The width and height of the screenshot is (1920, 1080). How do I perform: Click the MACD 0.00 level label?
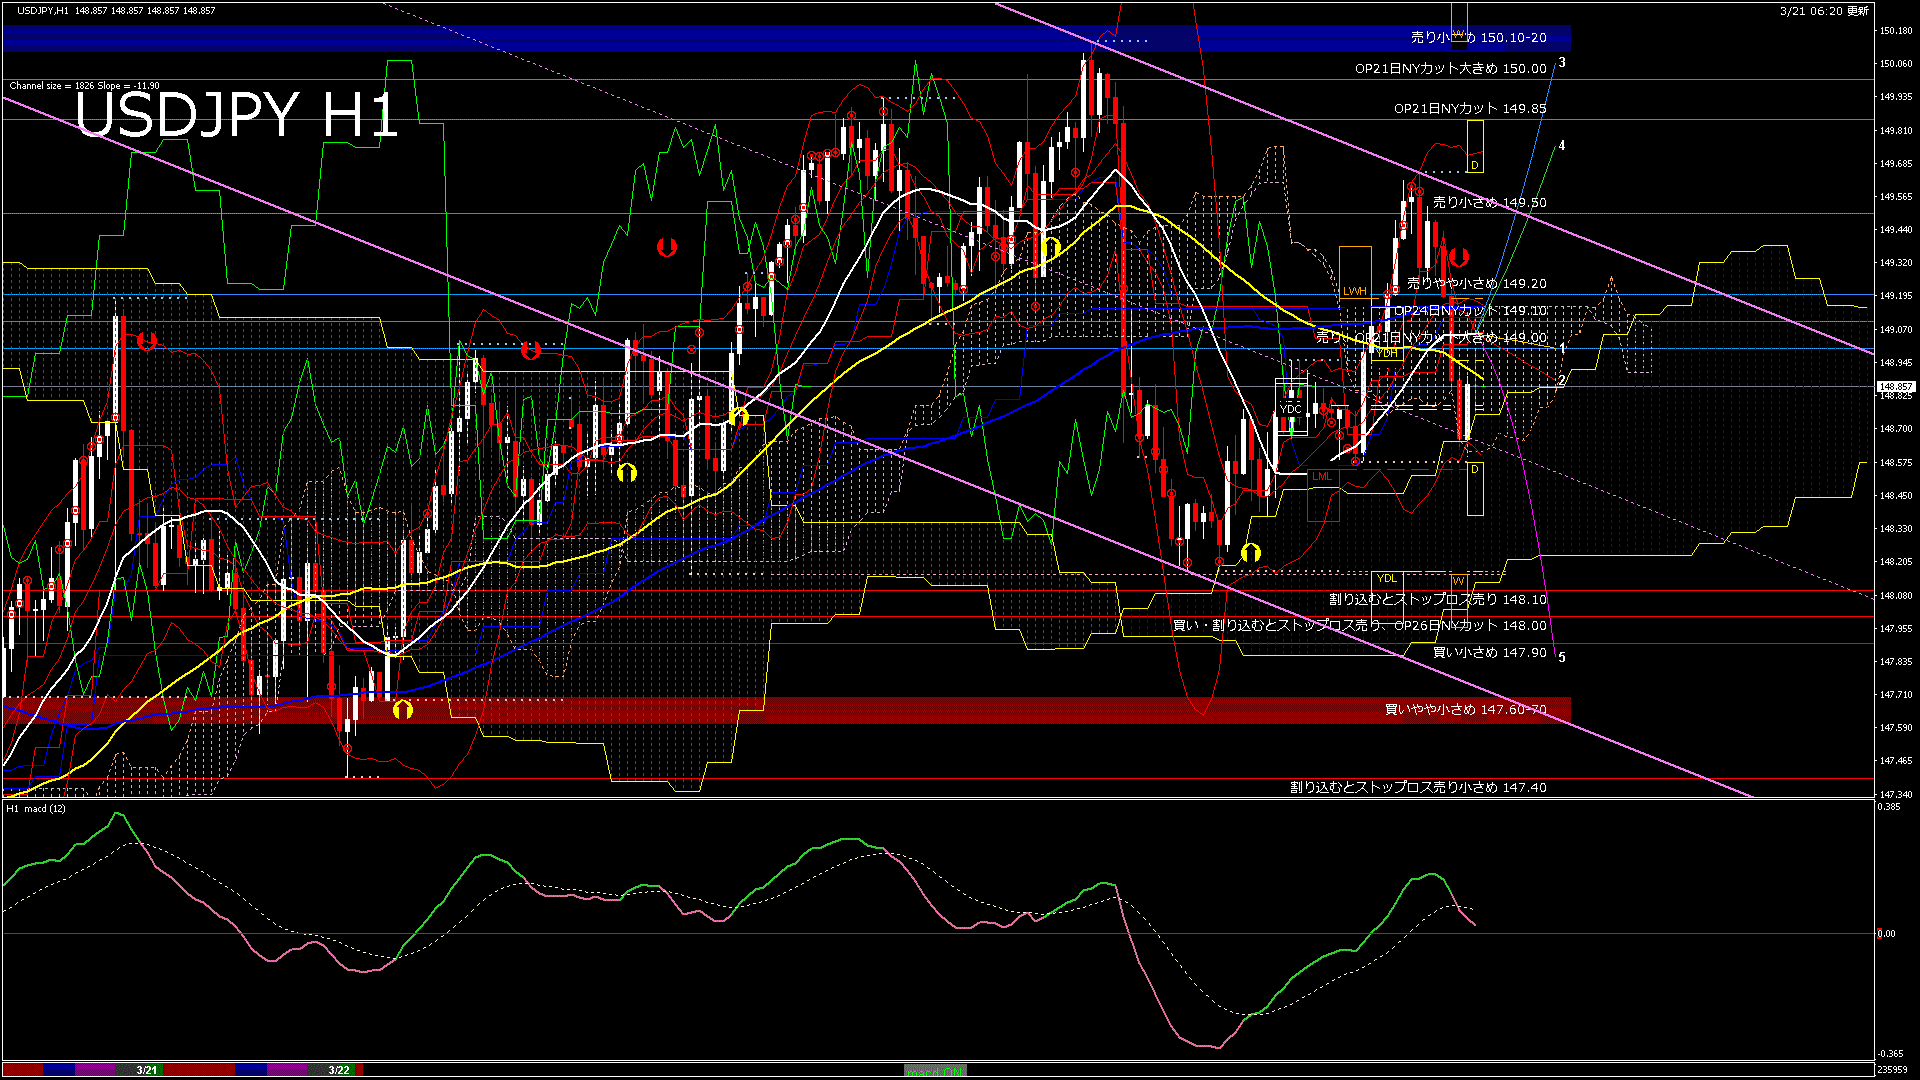pos(1886,934)
